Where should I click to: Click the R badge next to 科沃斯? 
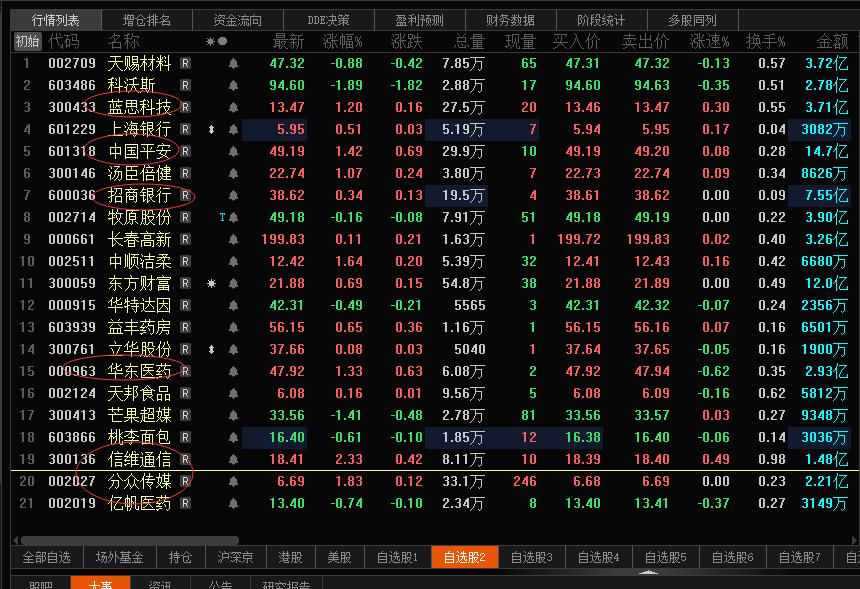point(185,86)
